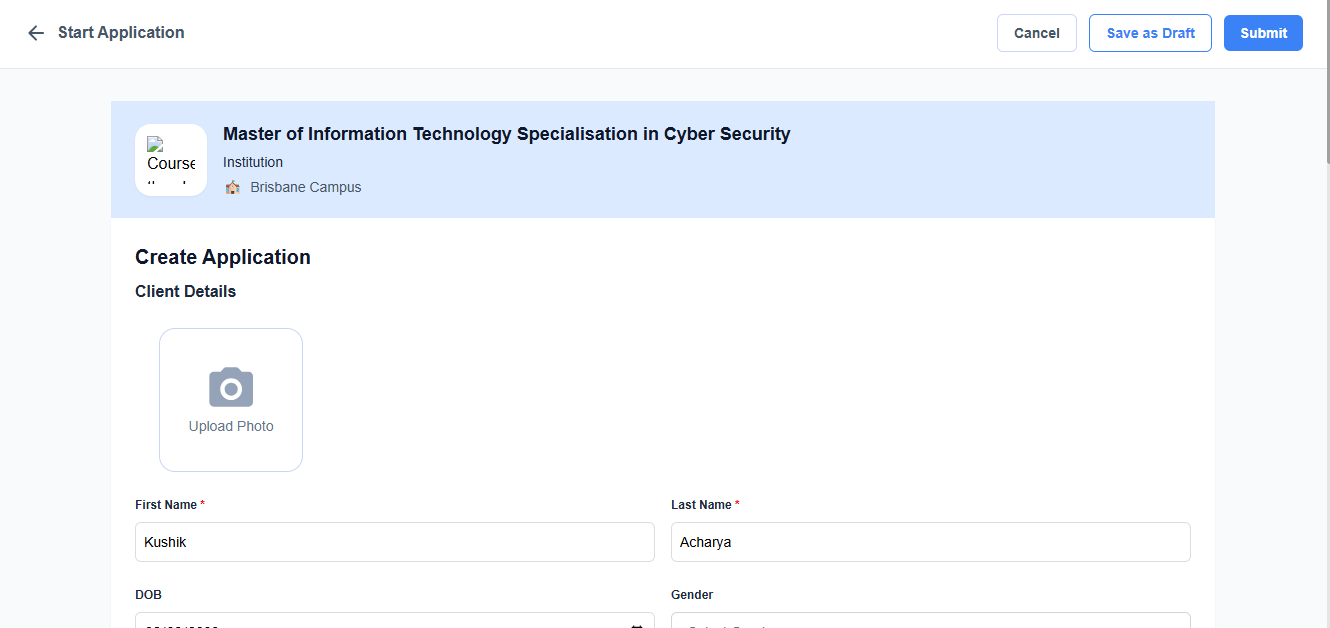
Task: Focus the Last Name input field
Action: tap(930, 542)
